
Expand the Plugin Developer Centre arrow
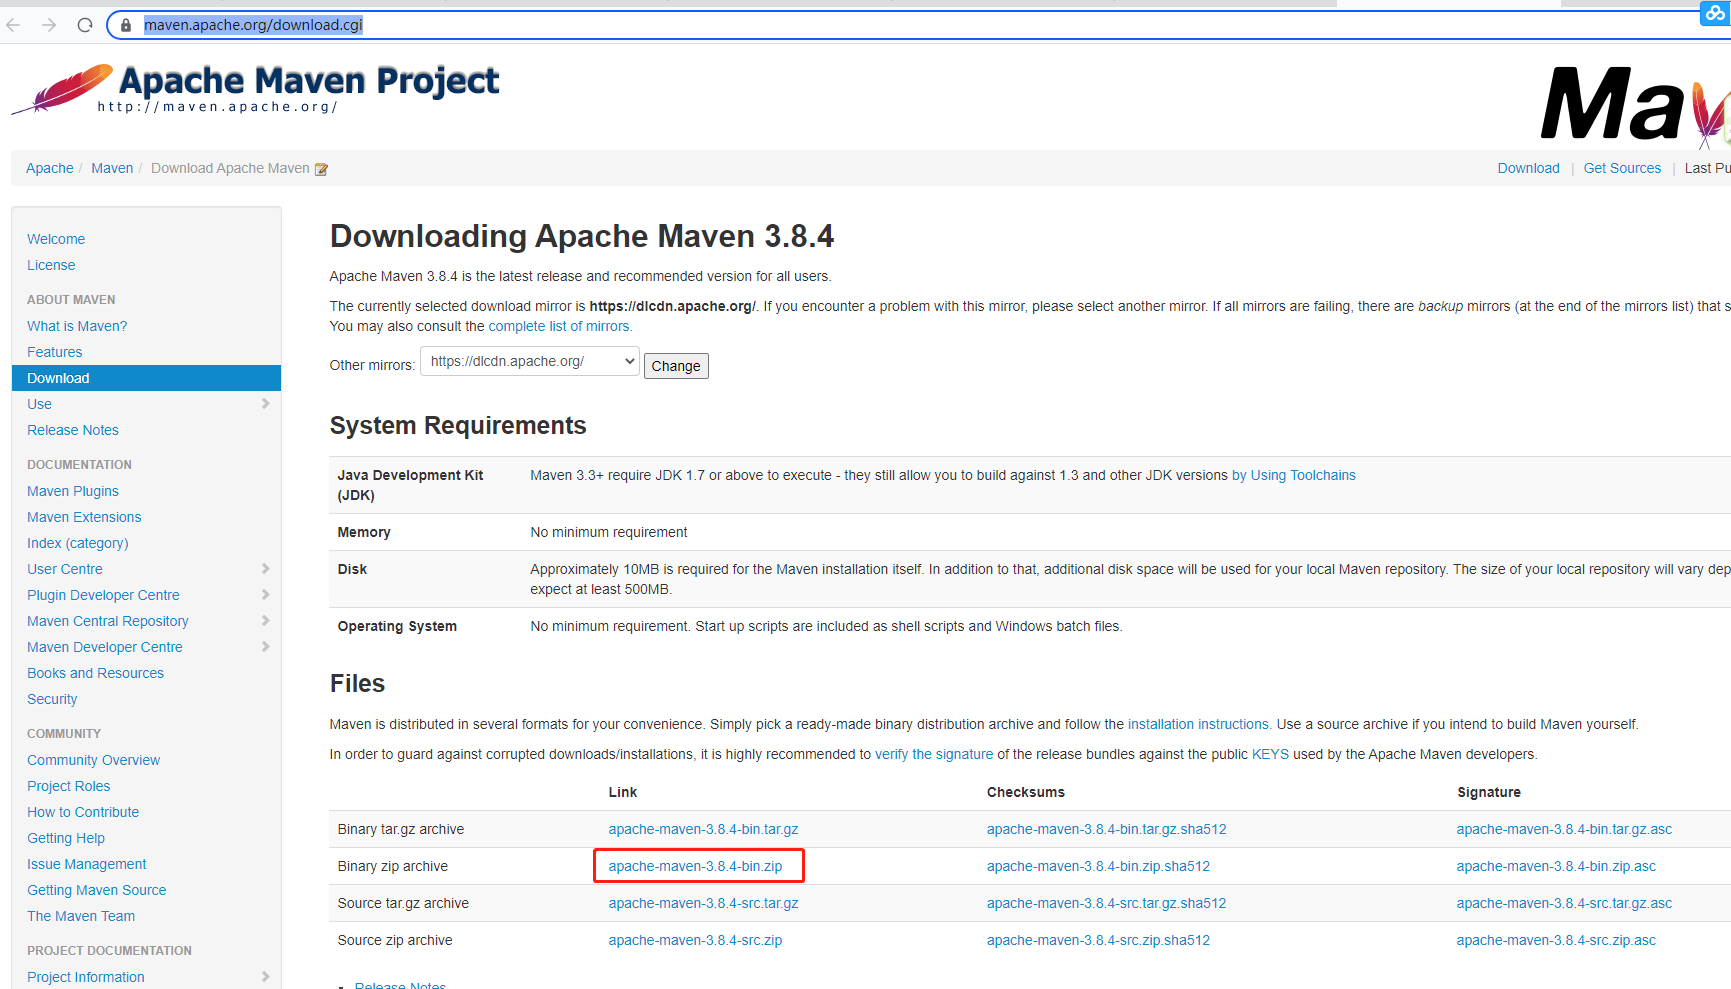click(265, 595)
